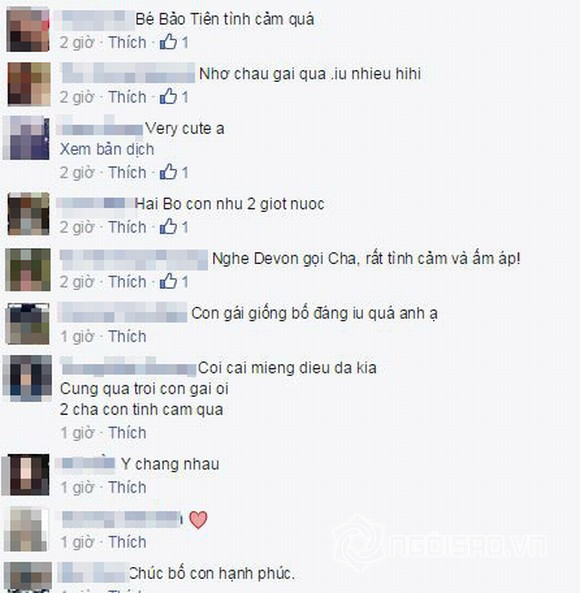Click Thích under the heart emoji comment

127,542
